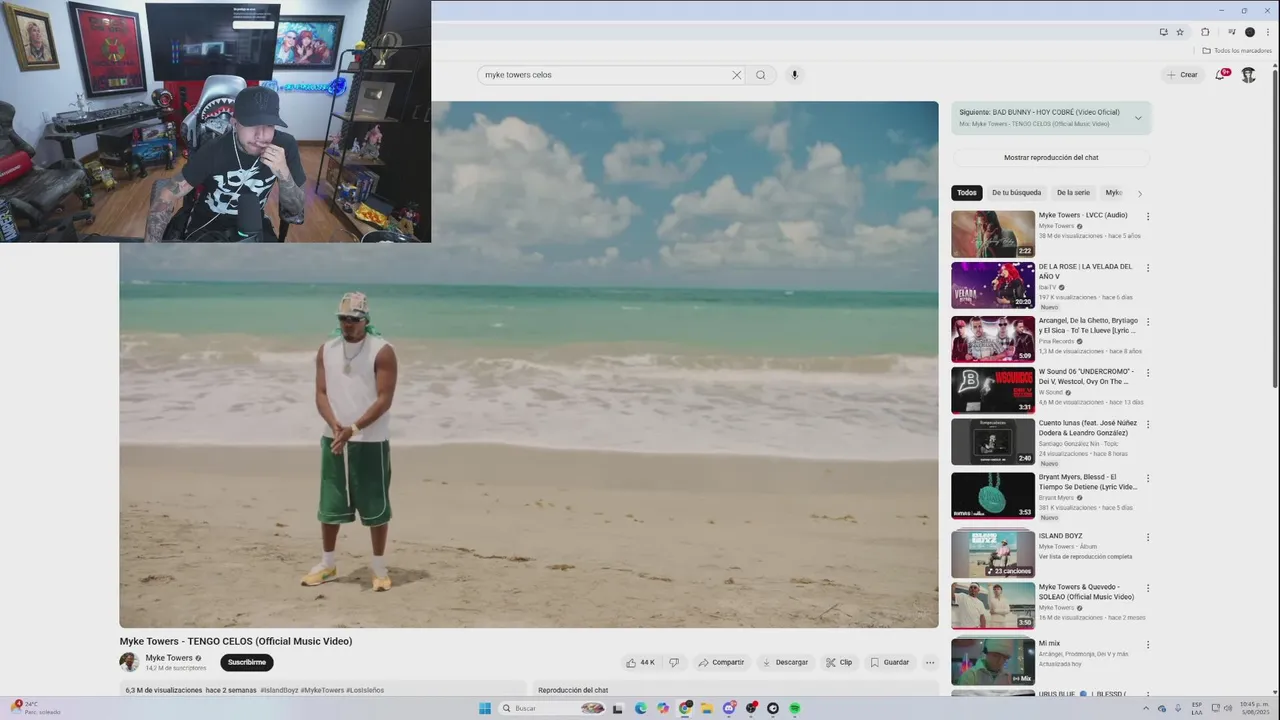1280x720 pixels.
Task: Open options for Cuento lunas video
Action: 1148,424
